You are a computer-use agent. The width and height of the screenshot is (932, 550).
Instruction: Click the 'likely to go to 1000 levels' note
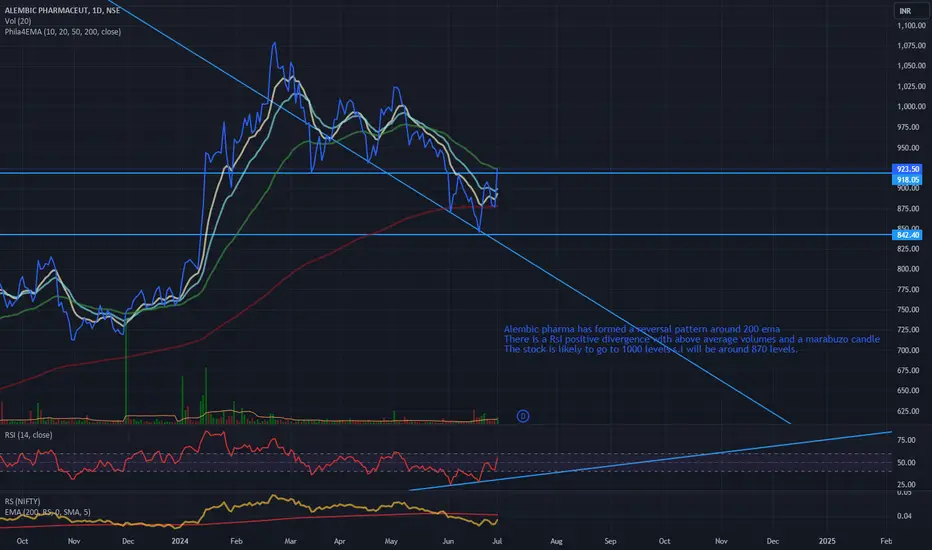[651, 349]
